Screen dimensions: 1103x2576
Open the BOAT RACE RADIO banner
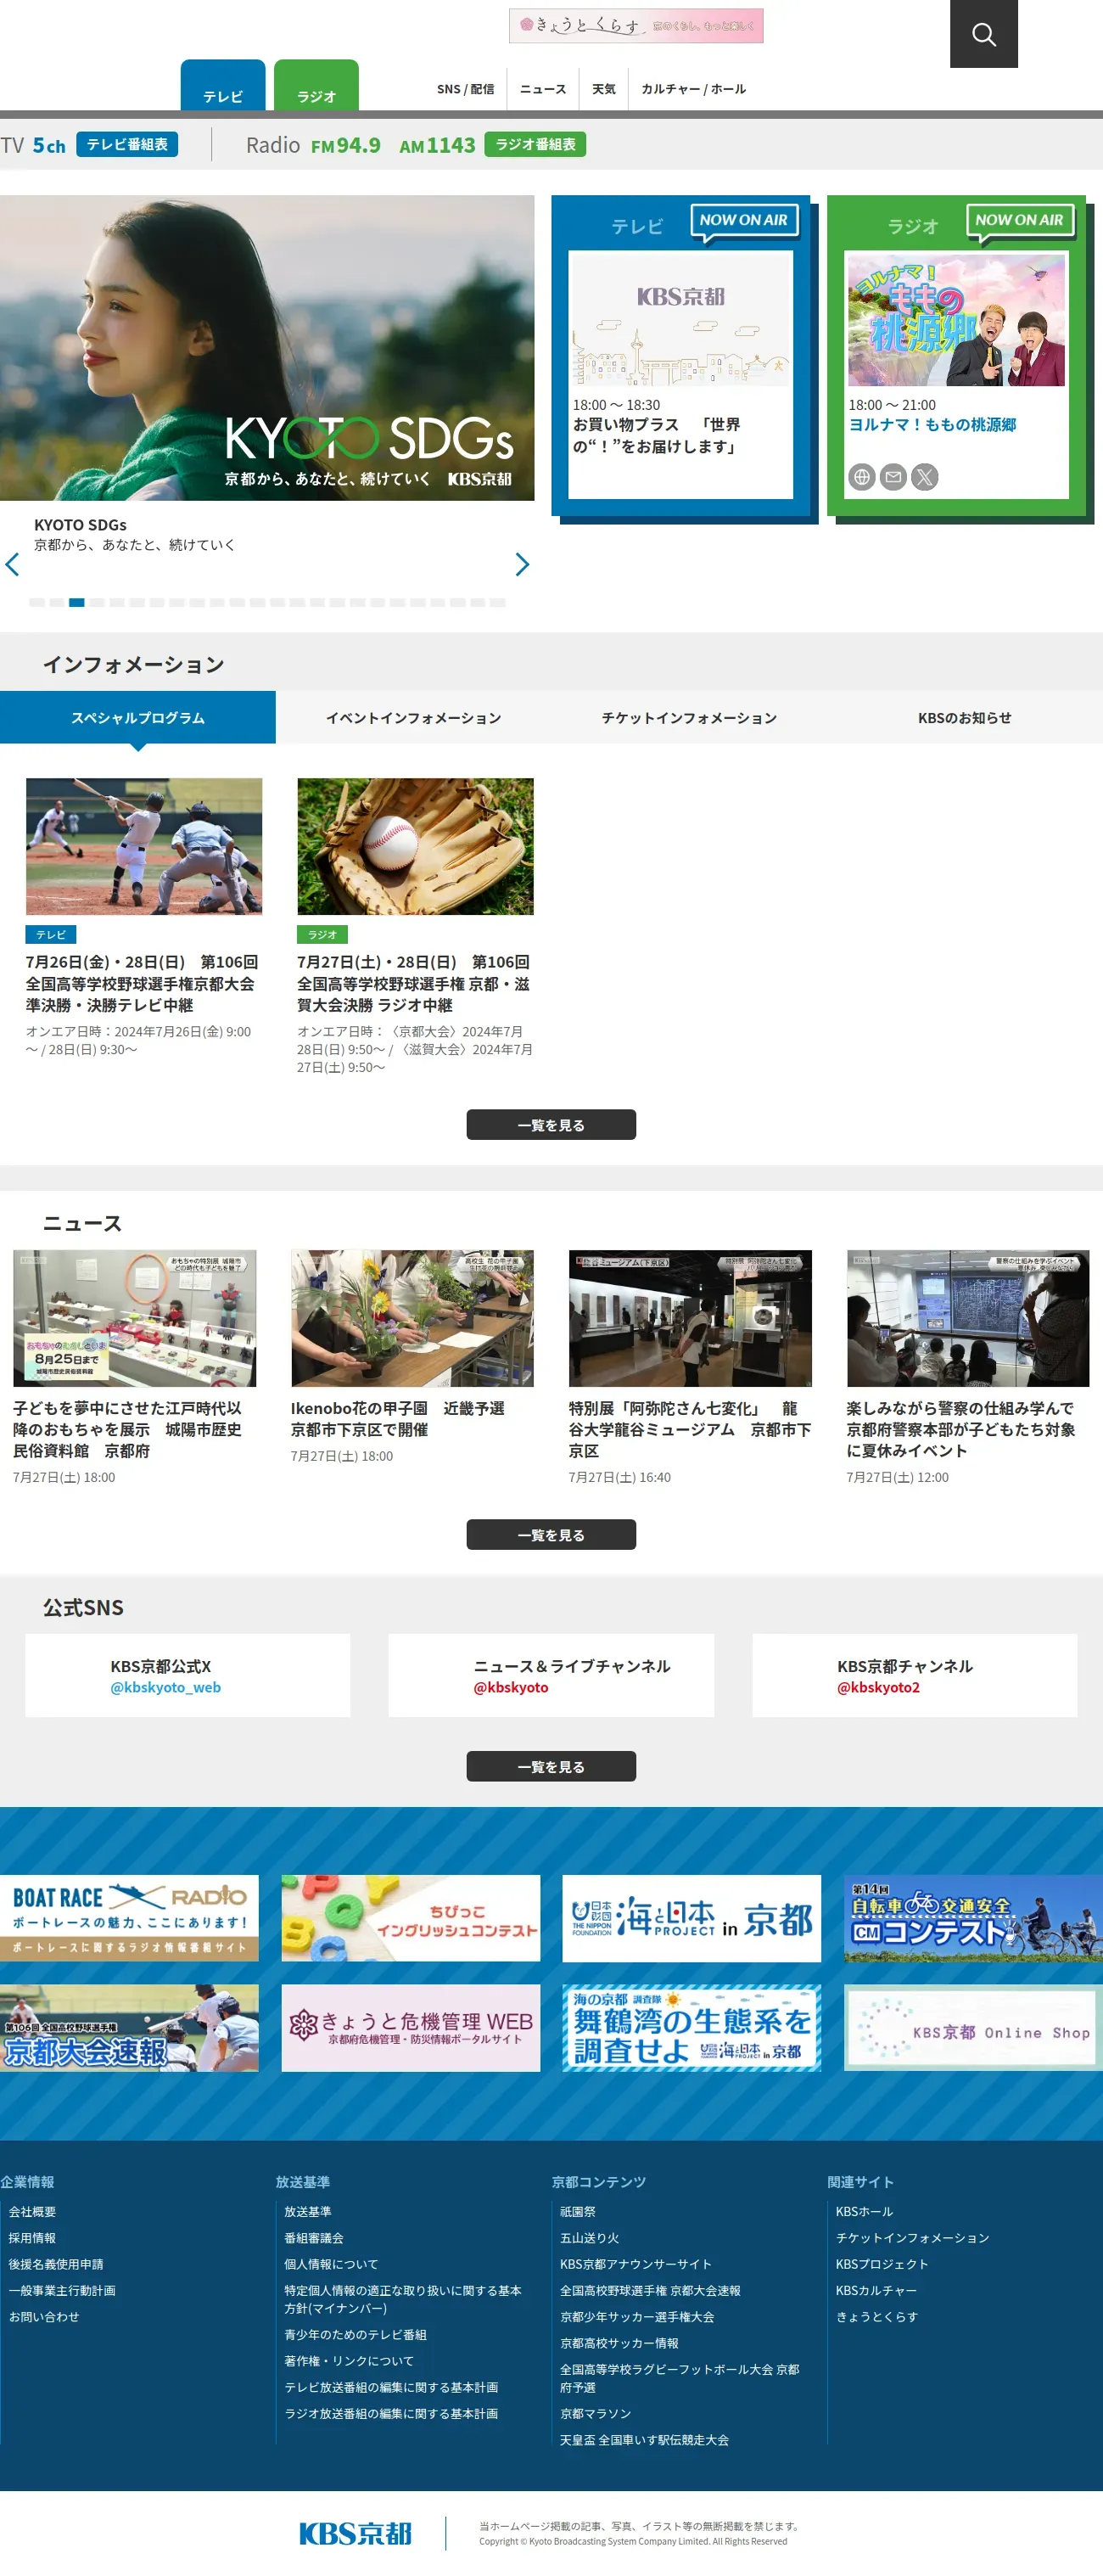pos(129,1919)
